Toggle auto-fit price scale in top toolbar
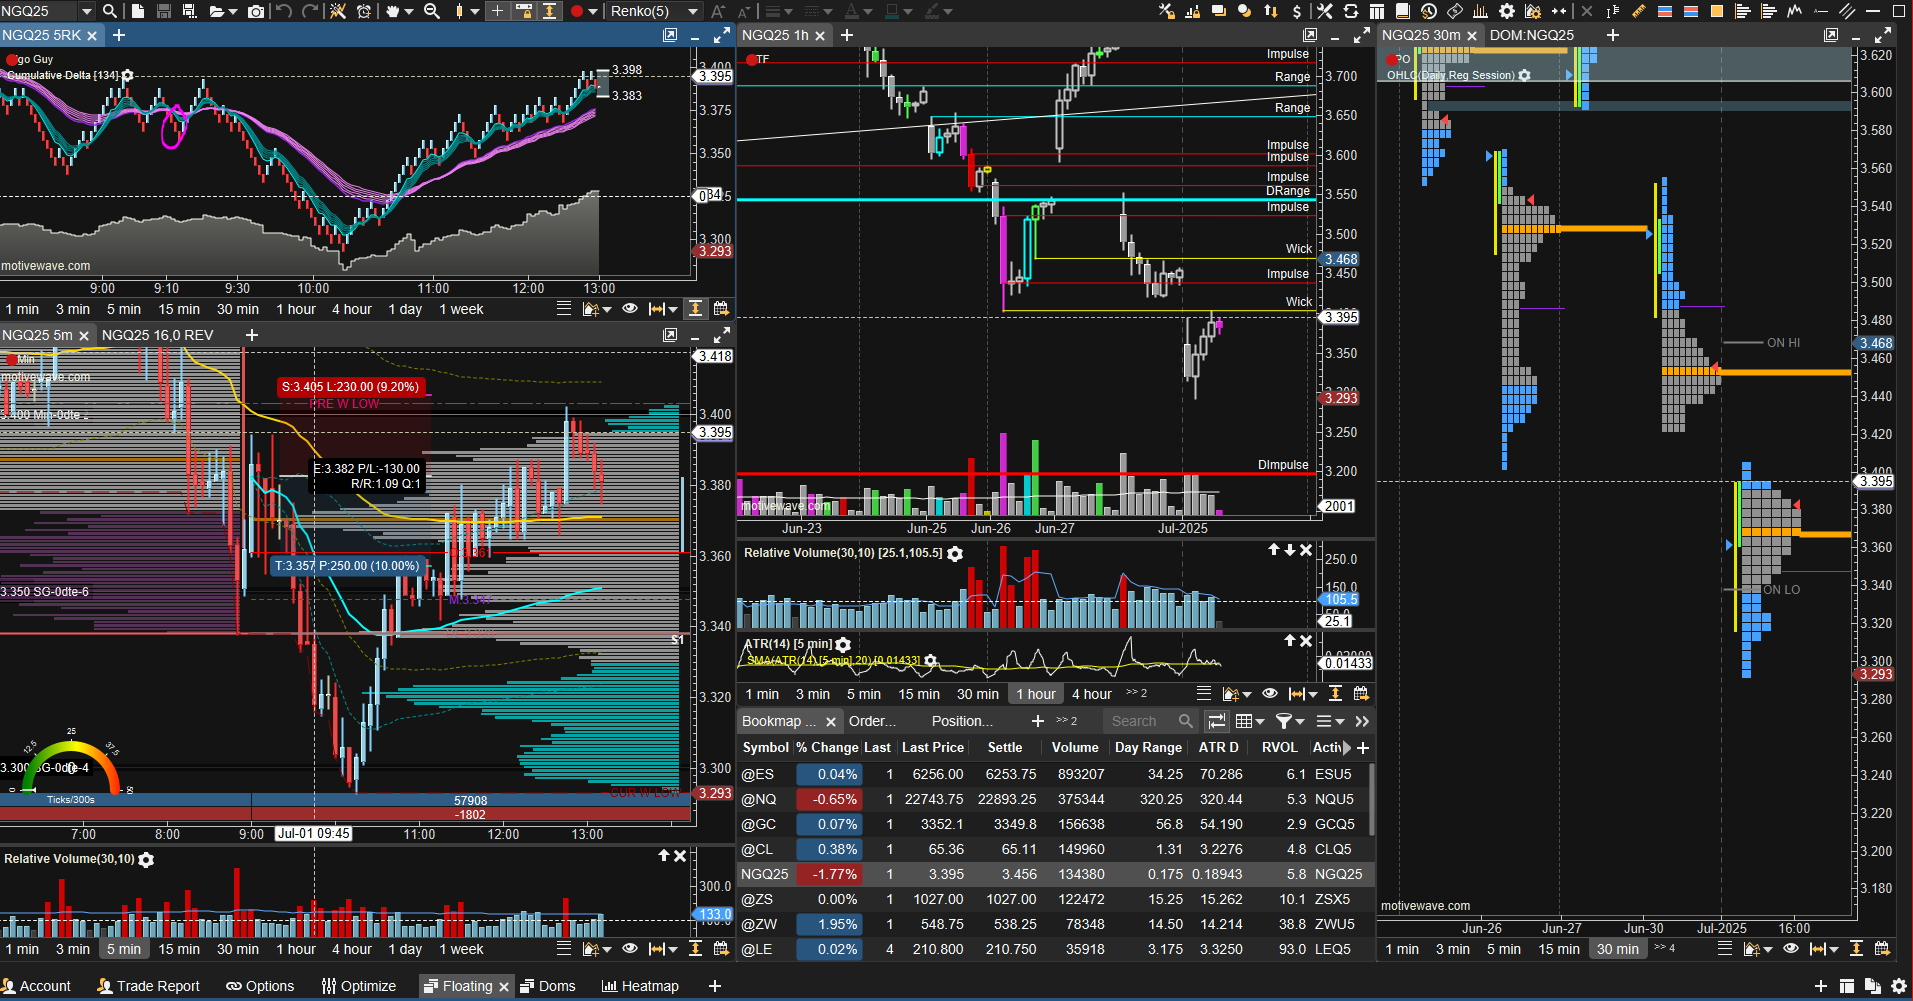 [550, 11]
